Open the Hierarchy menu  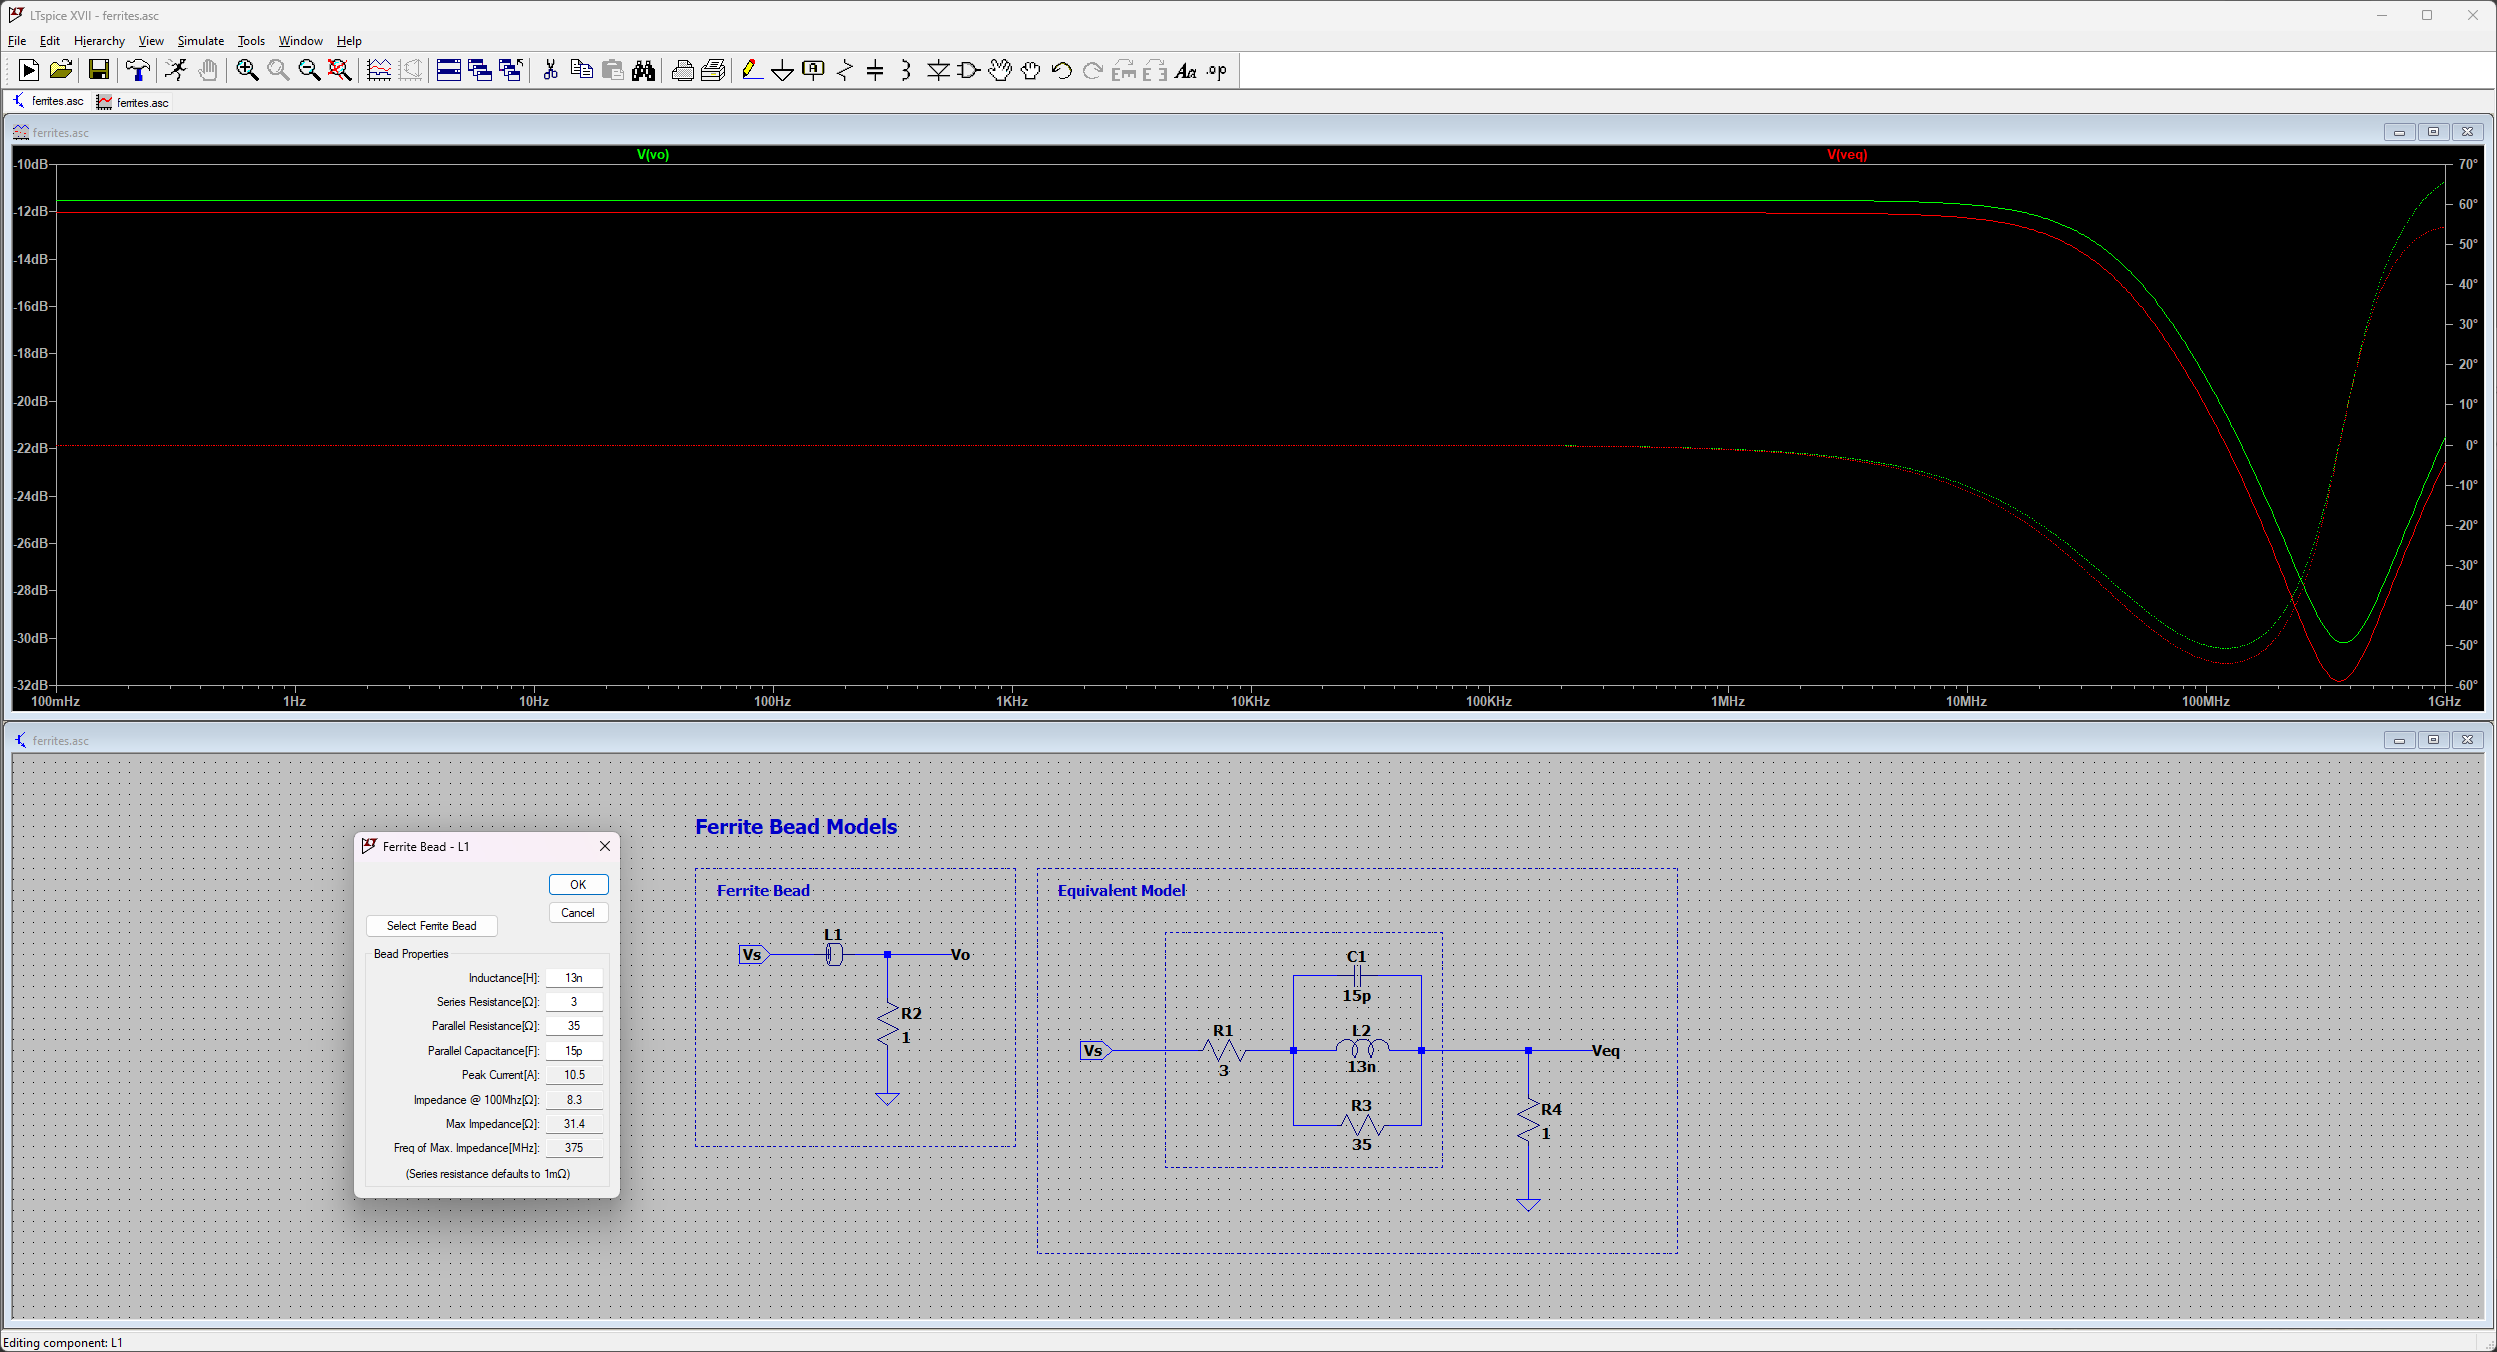[x=99, y=41]
